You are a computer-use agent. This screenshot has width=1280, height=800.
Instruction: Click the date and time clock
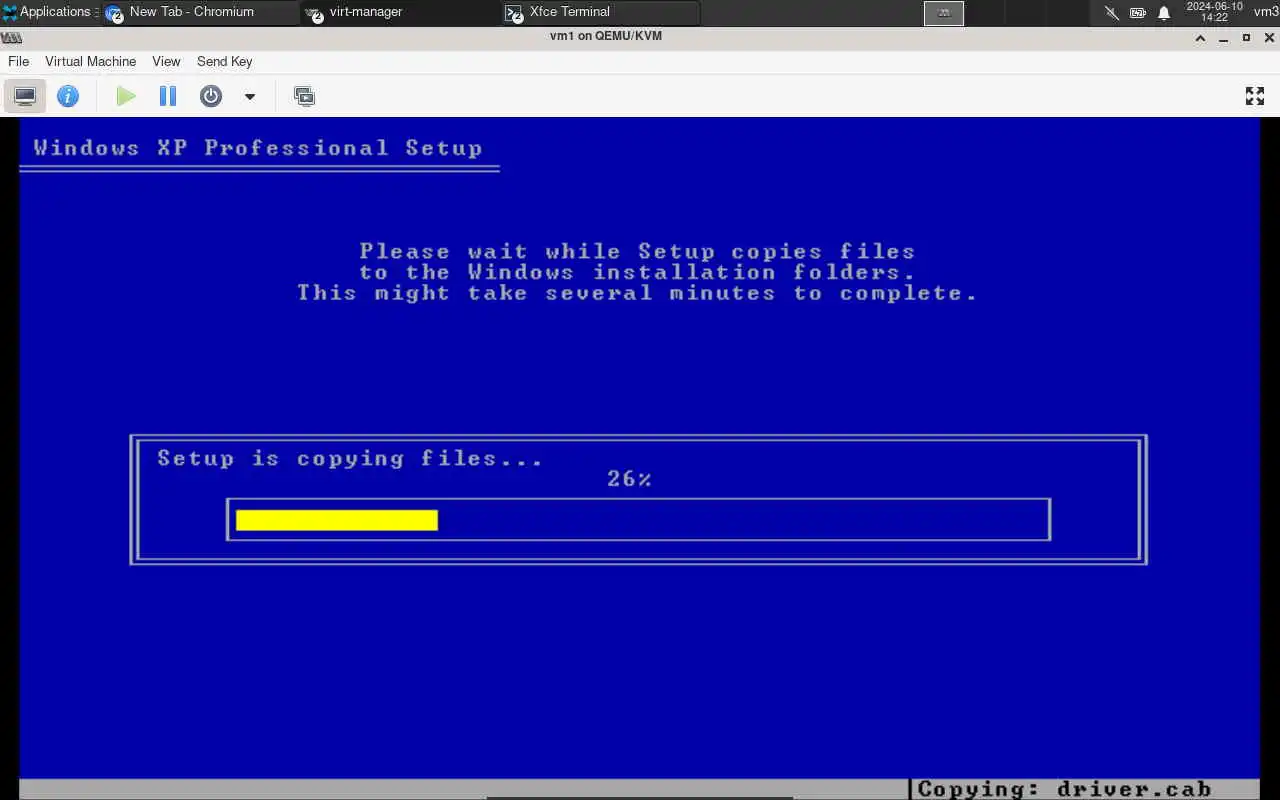pos(1214,12)
